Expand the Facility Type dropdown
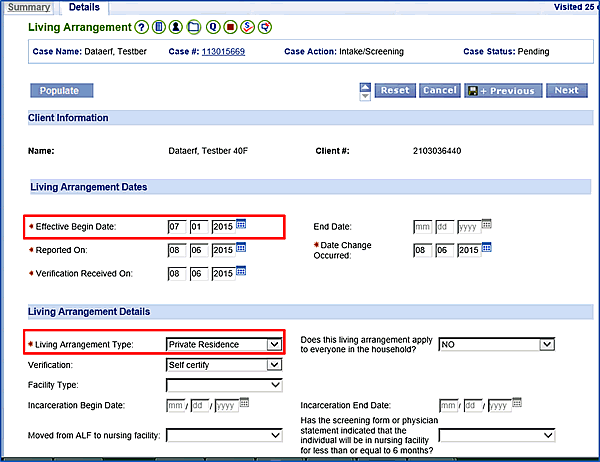Image resolution: width=600 pixels, height=462 pixels. click(275, 385)
